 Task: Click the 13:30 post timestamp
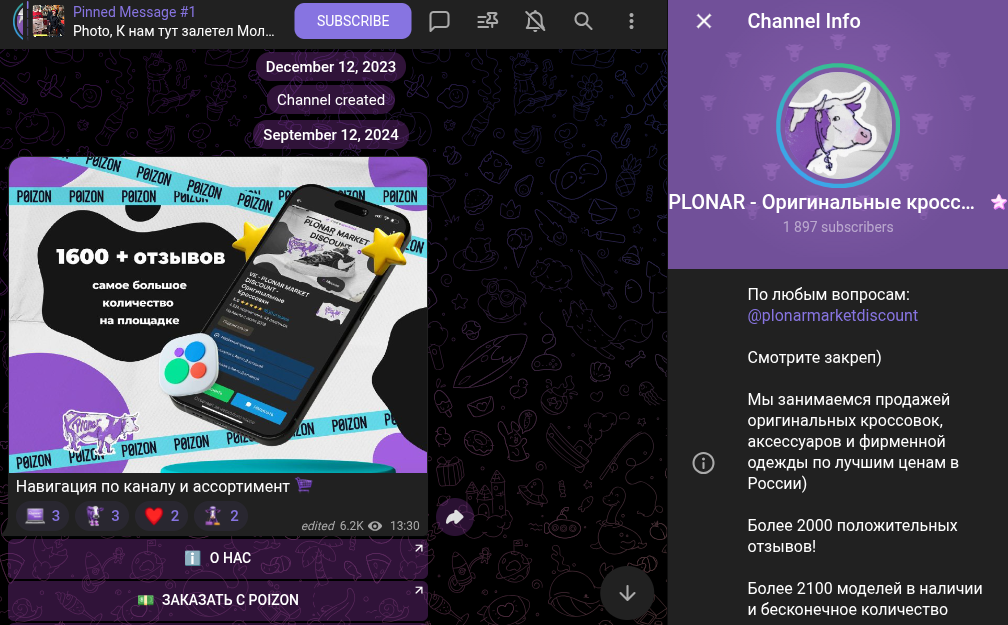point(404,526)
